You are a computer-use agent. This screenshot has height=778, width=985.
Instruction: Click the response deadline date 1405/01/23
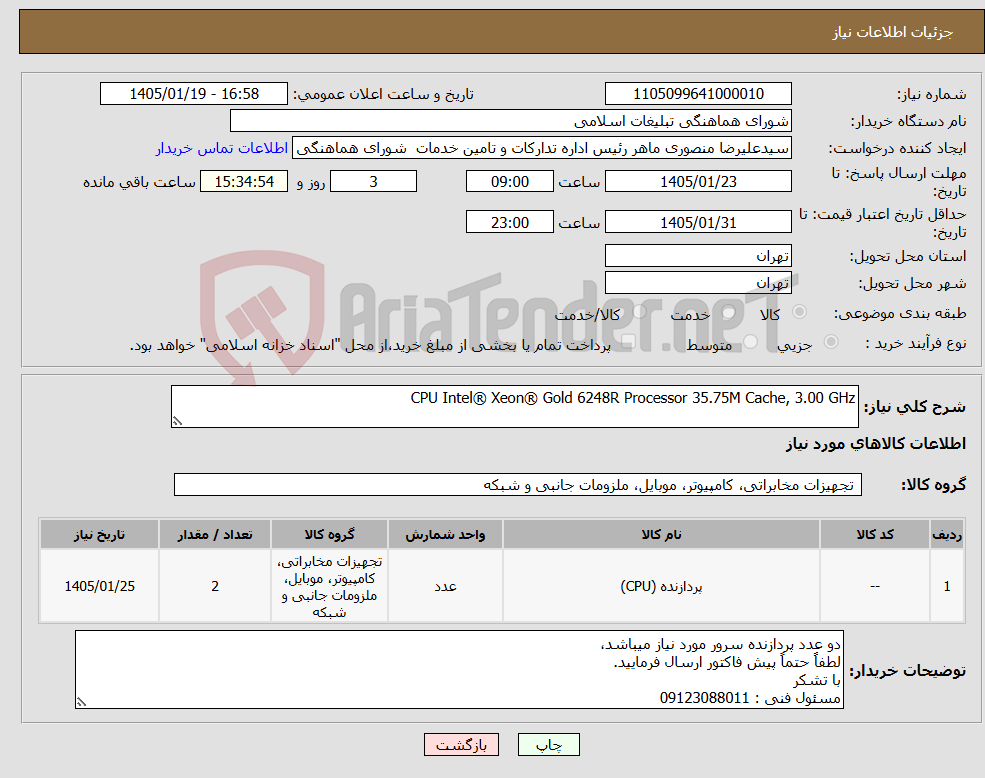pos(698,182)
